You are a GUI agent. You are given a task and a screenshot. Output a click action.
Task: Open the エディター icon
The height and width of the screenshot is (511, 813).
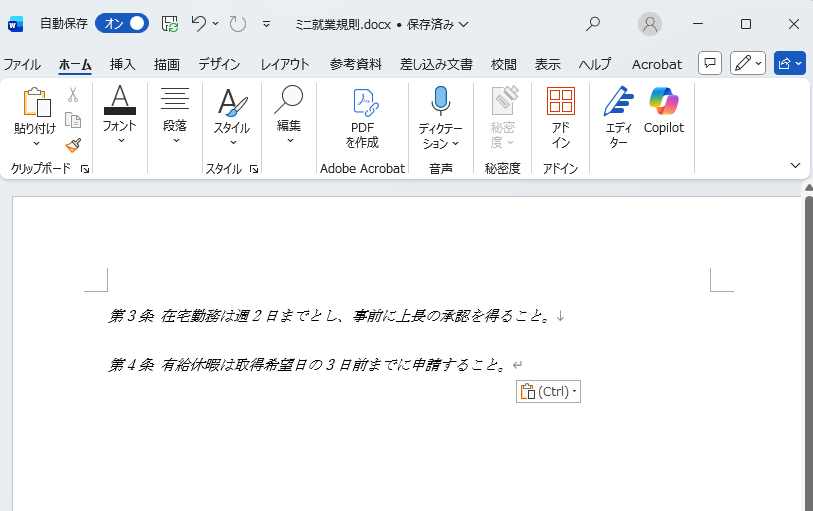click(619, 117)
